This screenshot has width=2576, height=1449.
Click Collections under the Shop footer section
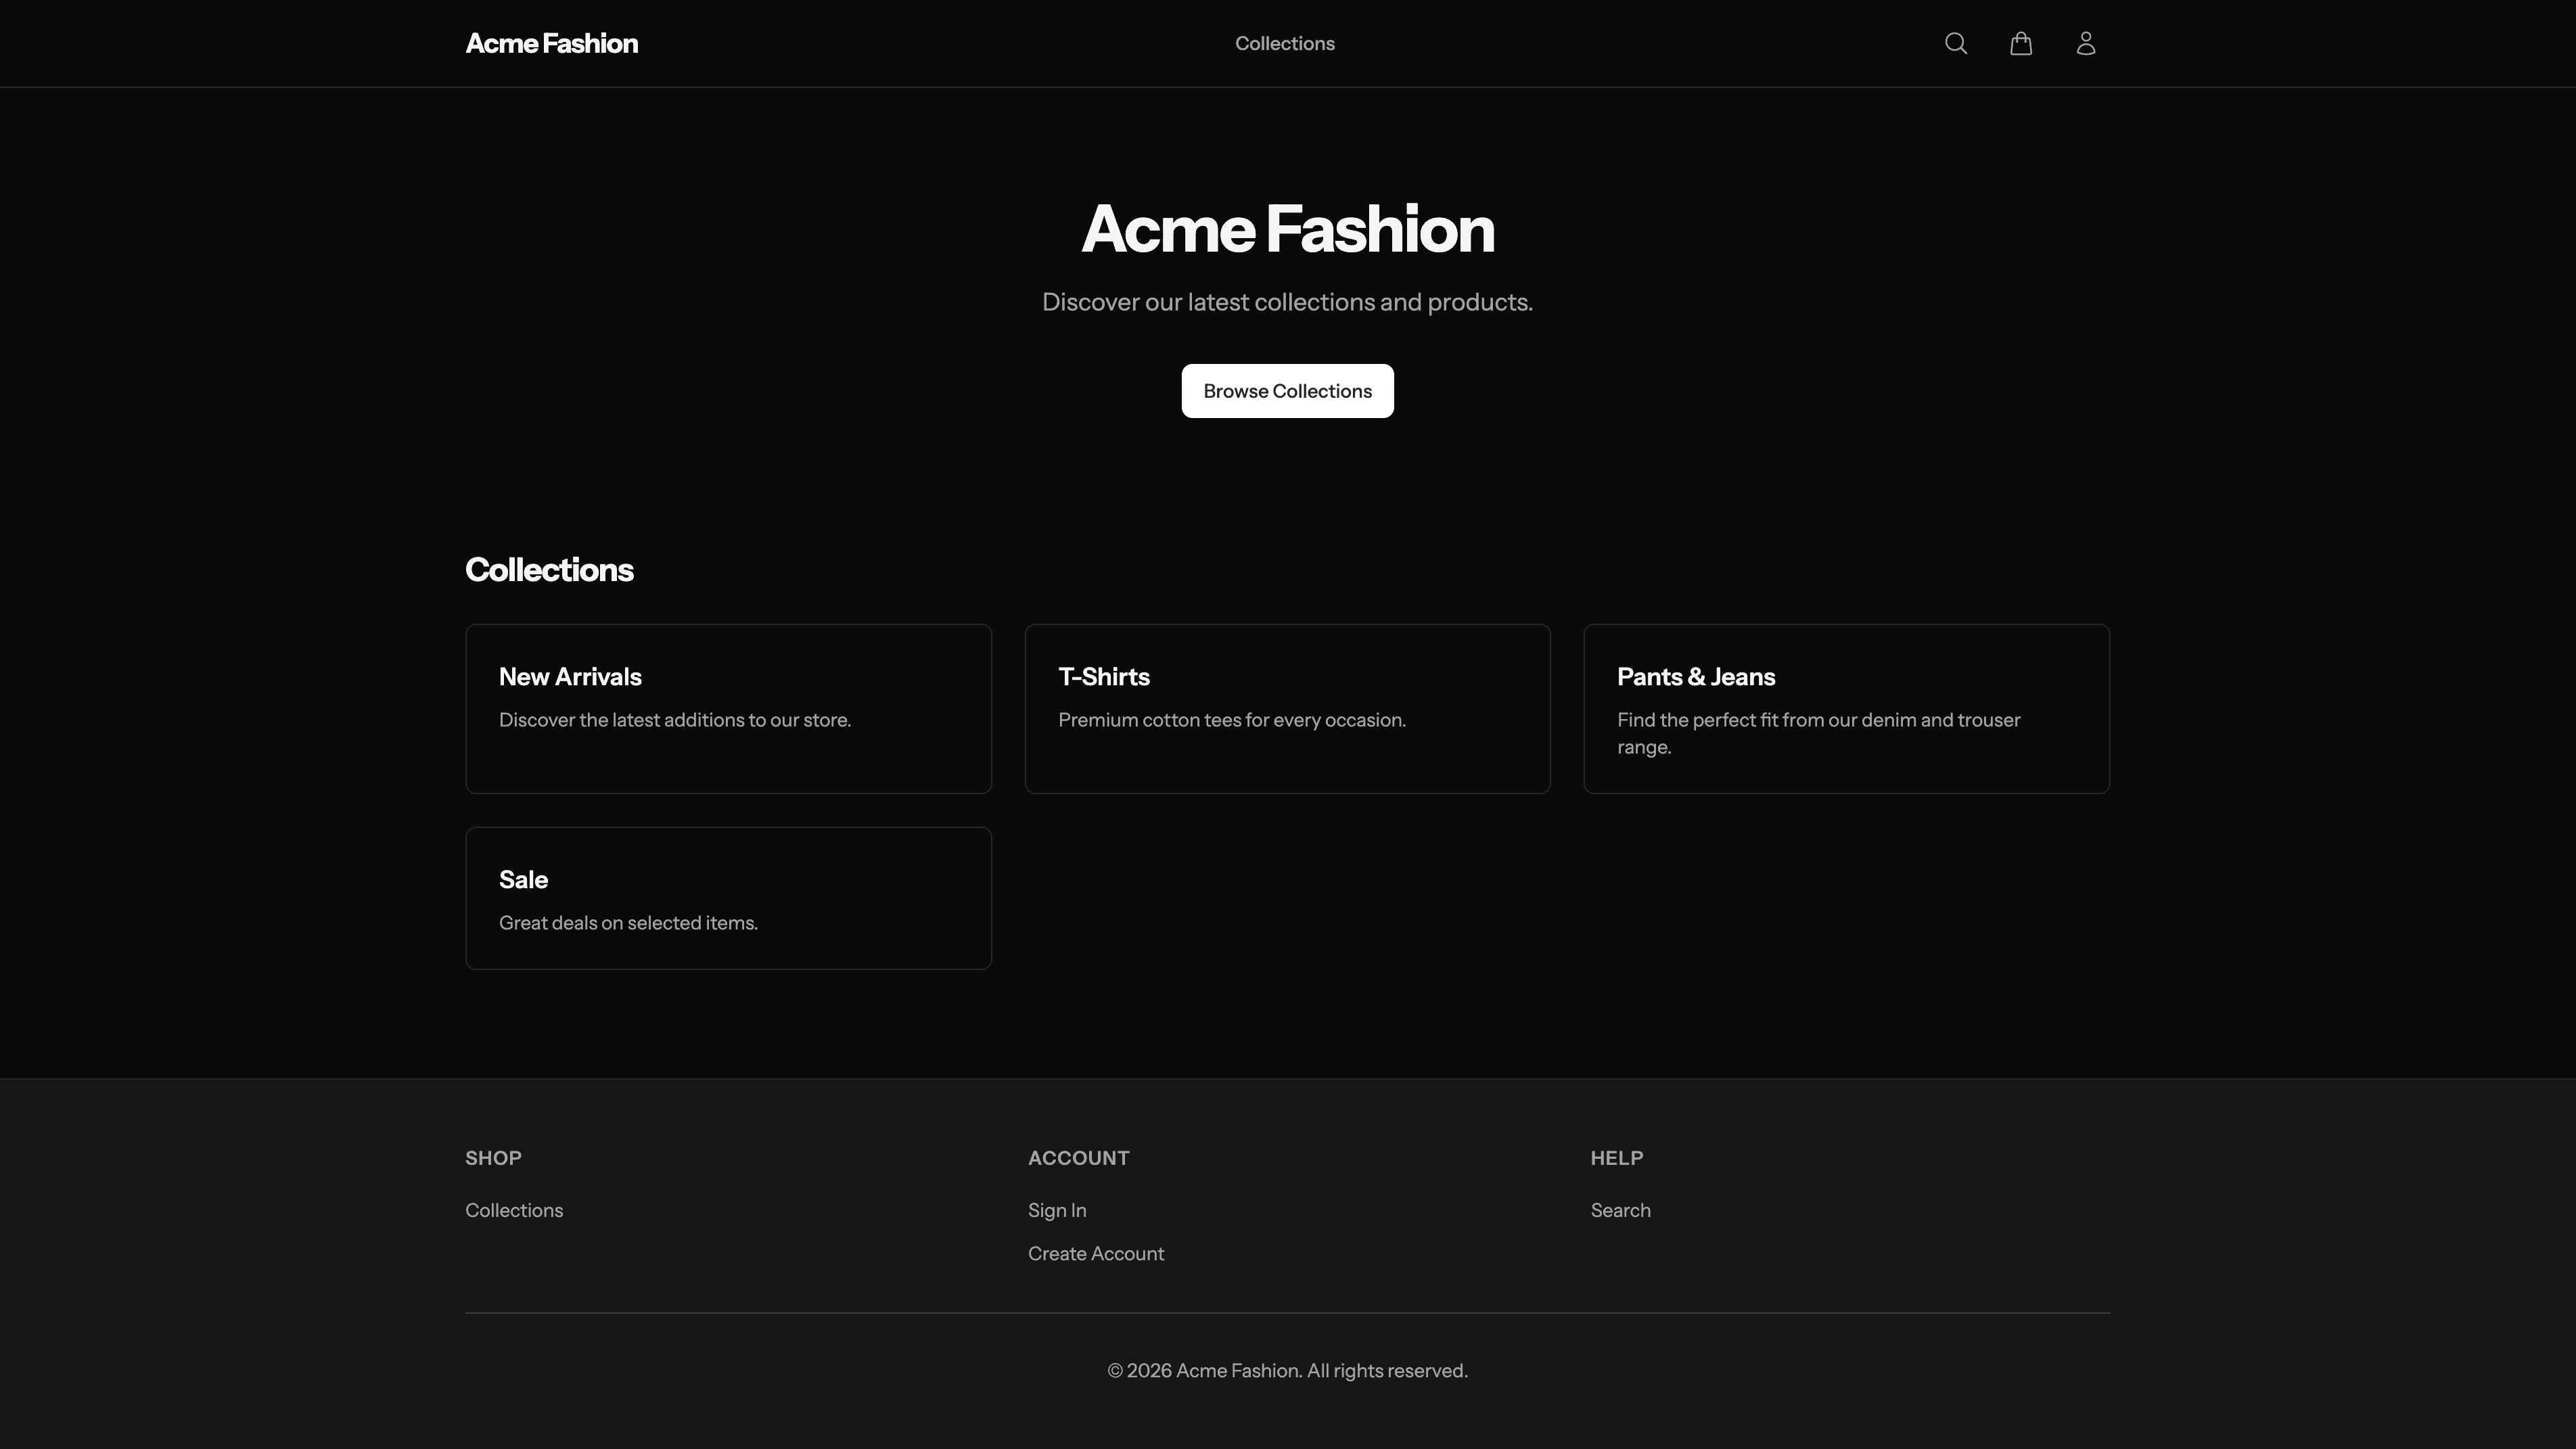tap(514, 1210)
